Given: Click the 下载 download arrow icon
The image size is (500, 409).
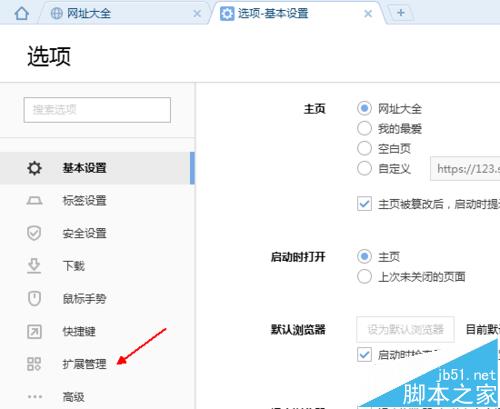Looking at the screenshot, I should 34,266.
